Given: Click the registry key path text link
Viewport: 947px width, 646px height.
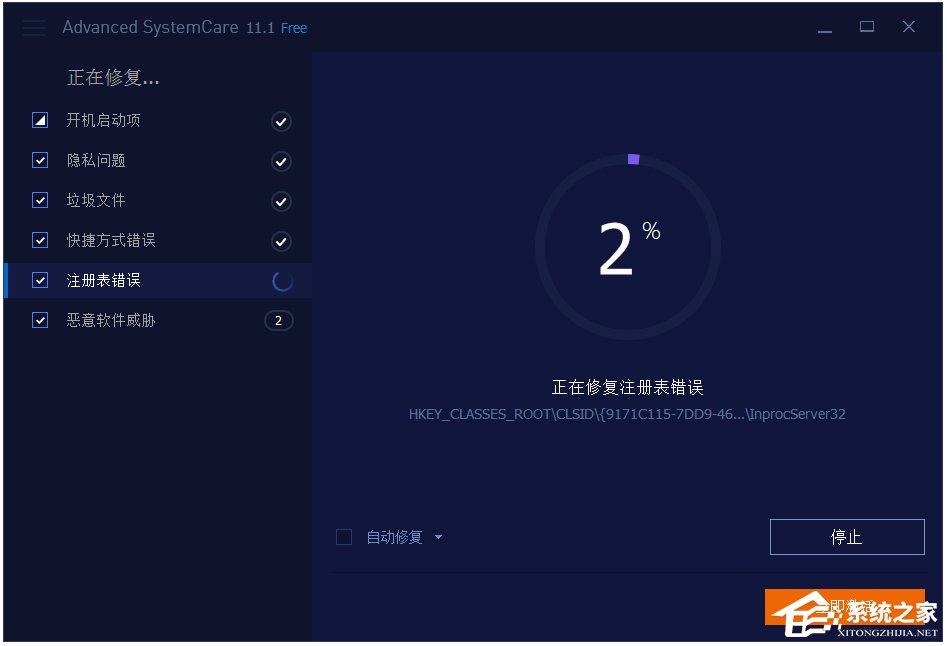Looking at the screenshot, I should 627,413.
